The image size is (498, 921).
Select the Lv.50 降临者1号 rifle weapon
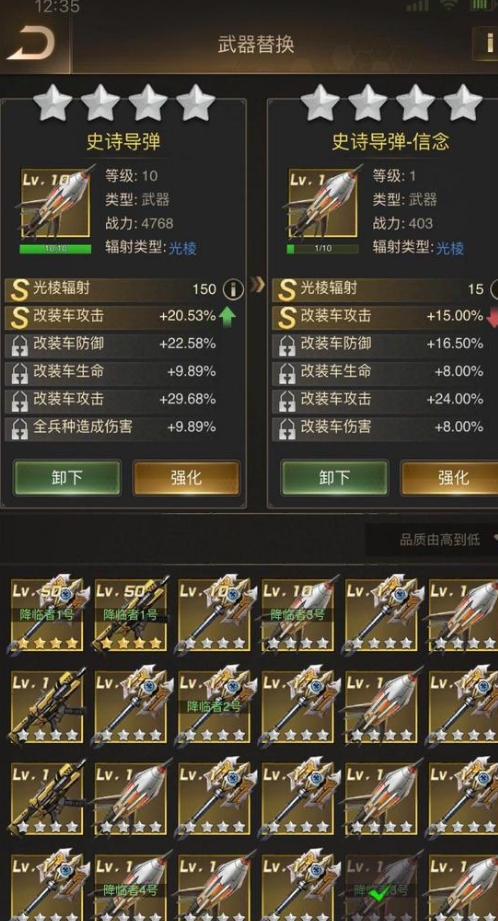(x=130, y=615)
